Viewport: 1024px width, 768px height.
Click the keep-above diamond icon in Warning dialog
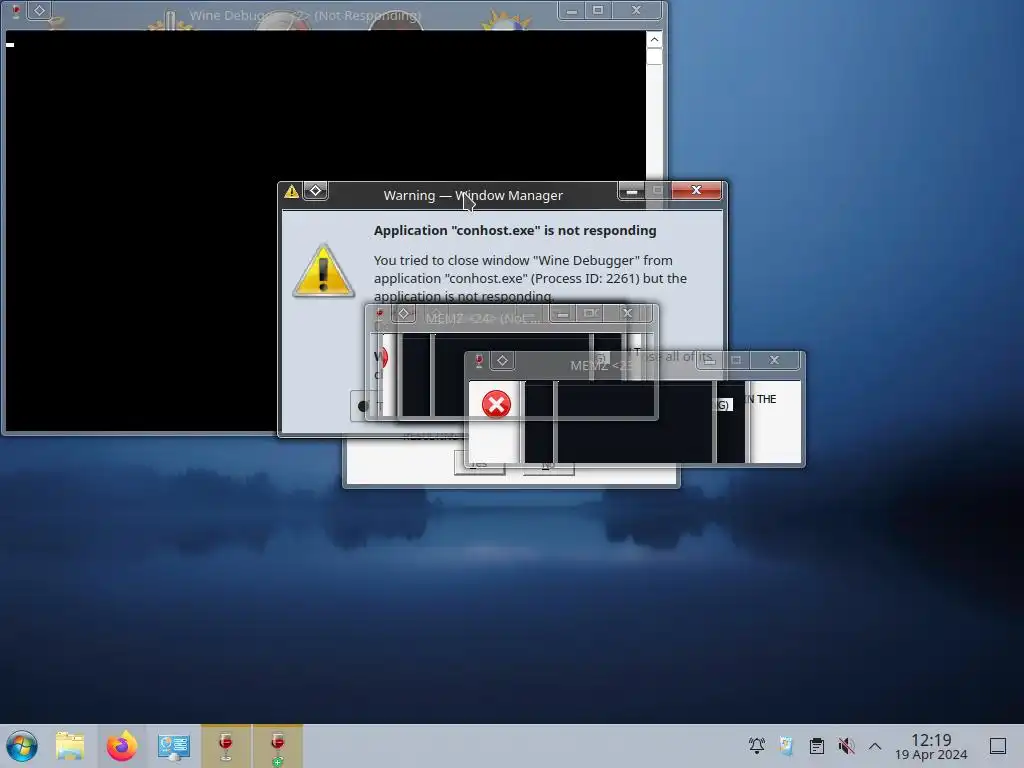point(315,191)
